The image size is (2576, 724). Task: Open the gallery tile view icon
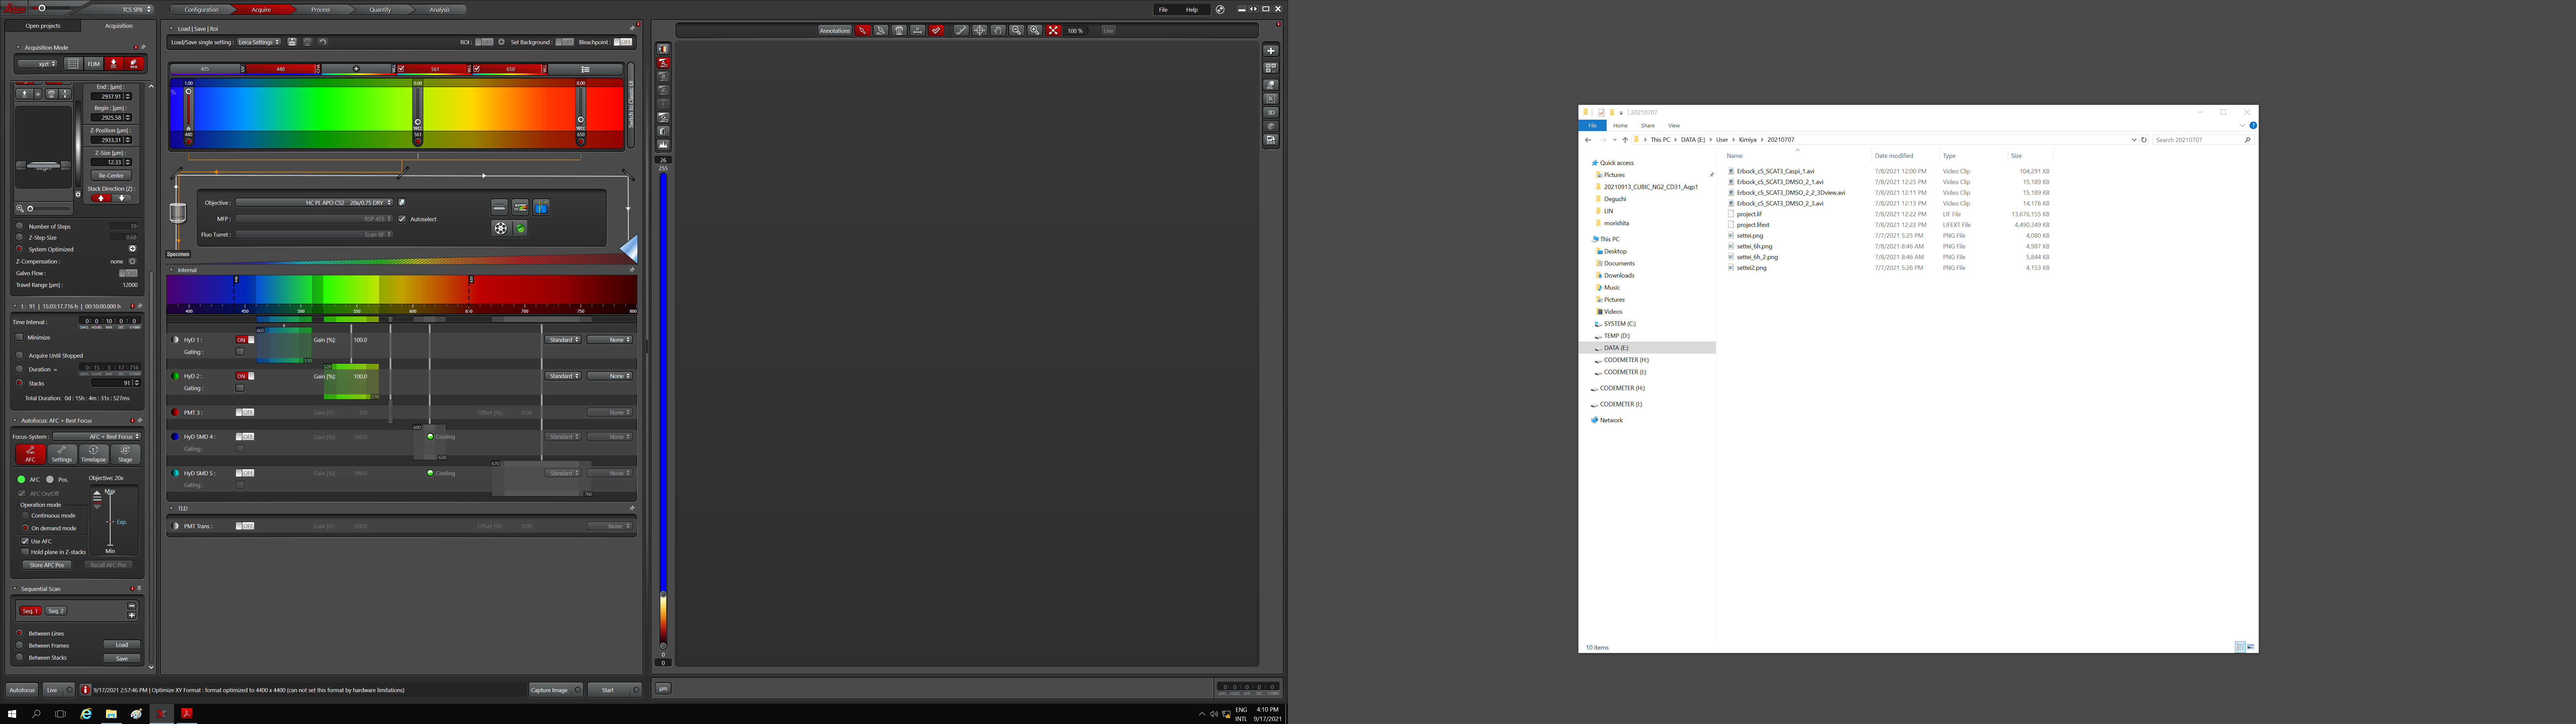[x=1271, y=68]
